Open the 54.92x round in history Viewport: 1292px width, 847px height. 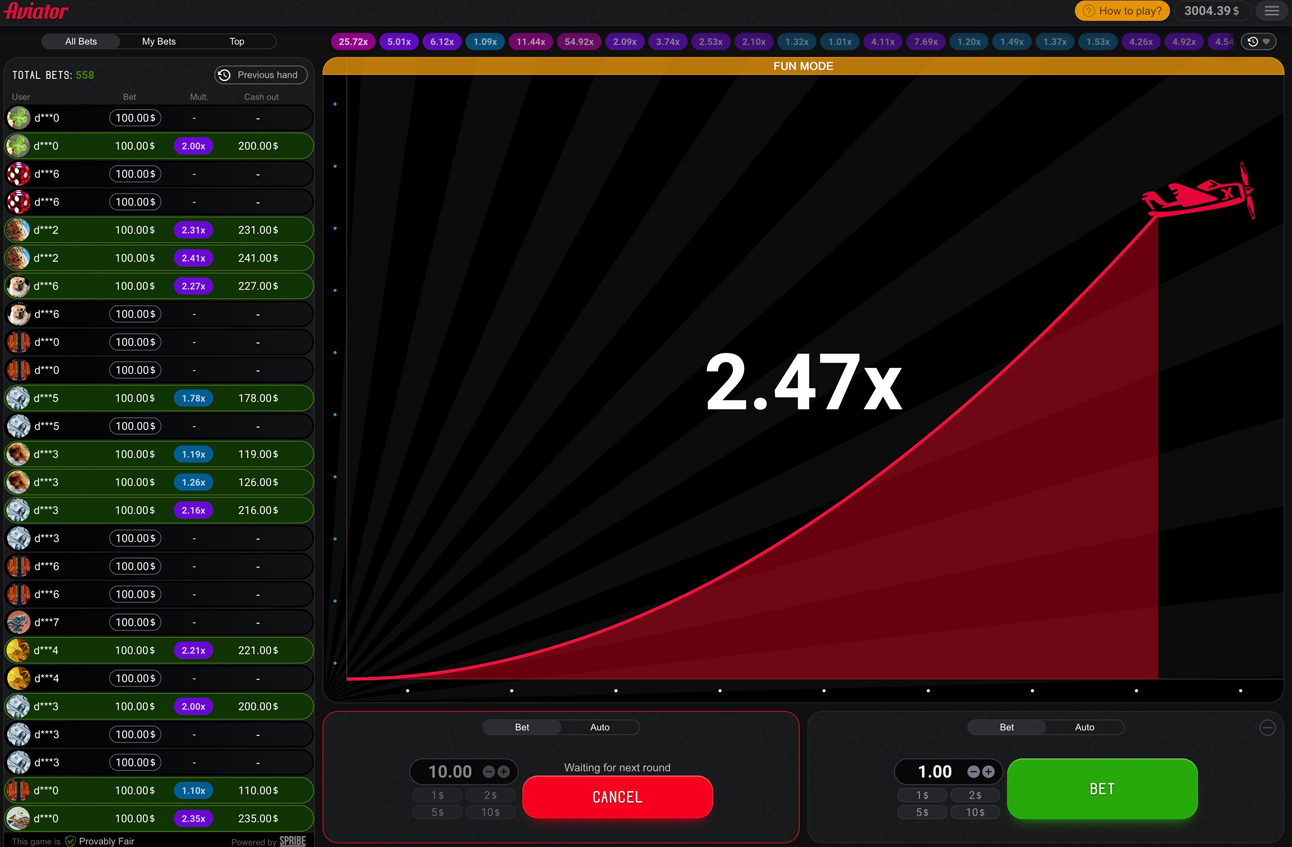point(580,42)
